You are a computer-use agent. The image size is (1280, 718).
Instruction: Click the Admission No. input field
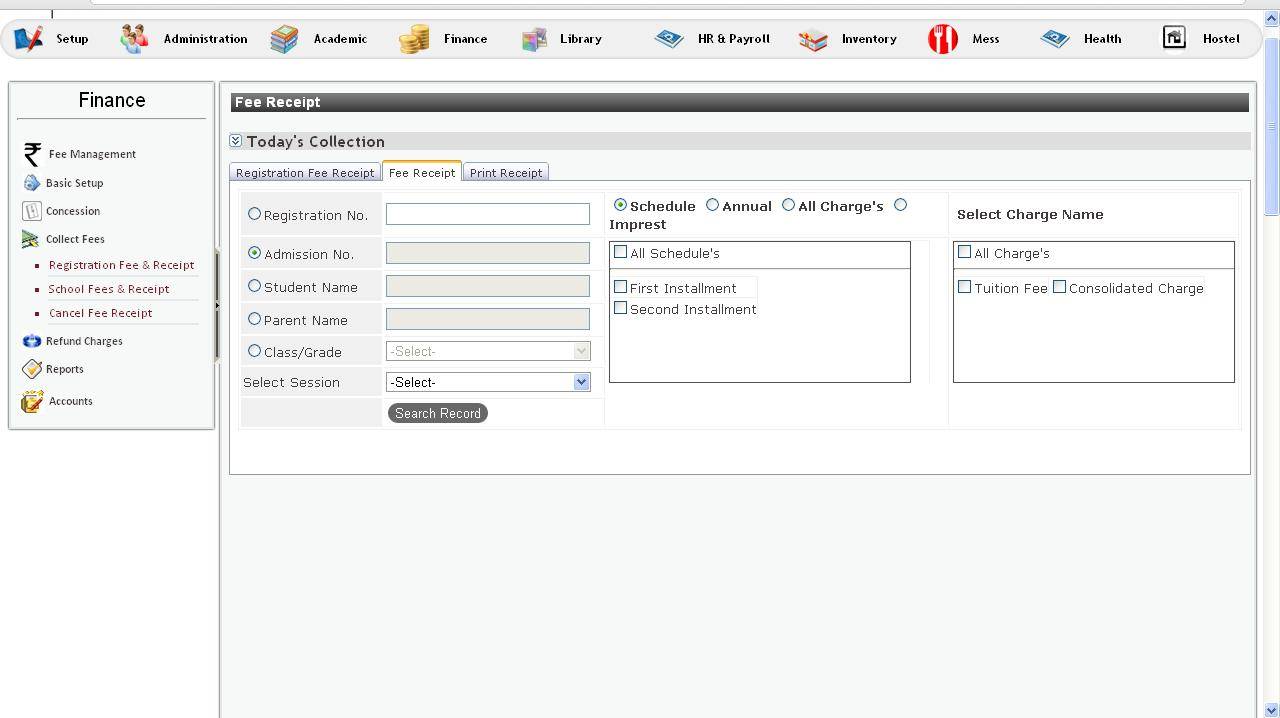point(488,253)
